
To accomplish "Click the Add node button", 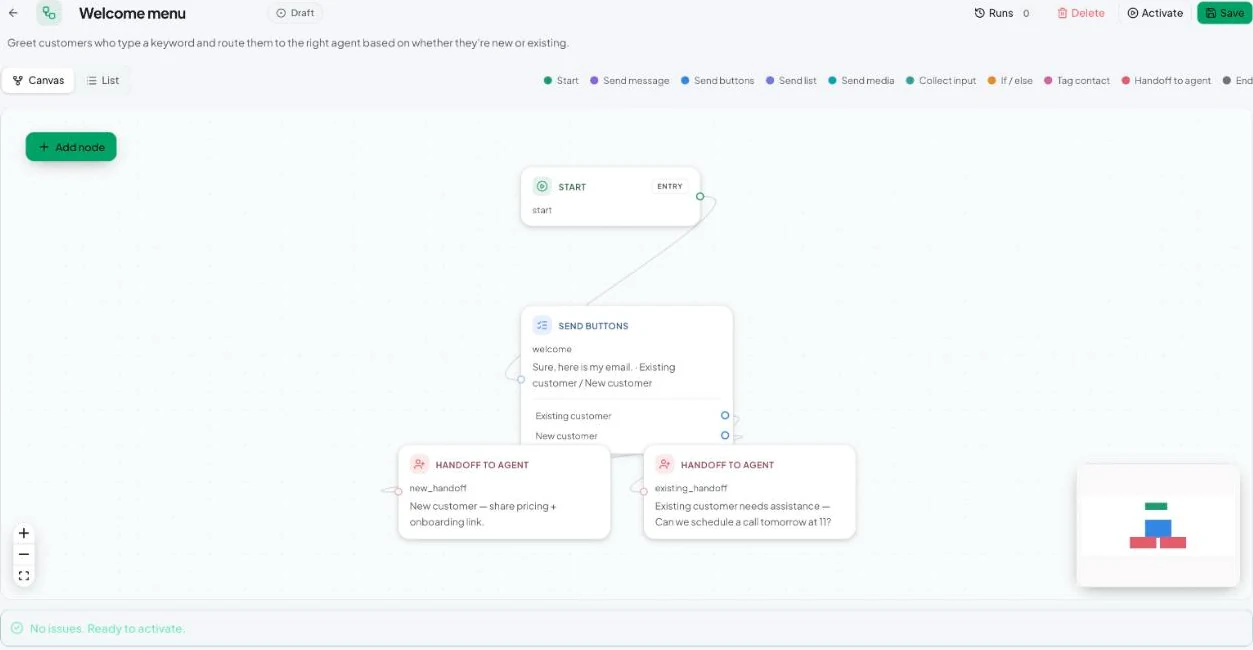I will click(x=71, y=147).
